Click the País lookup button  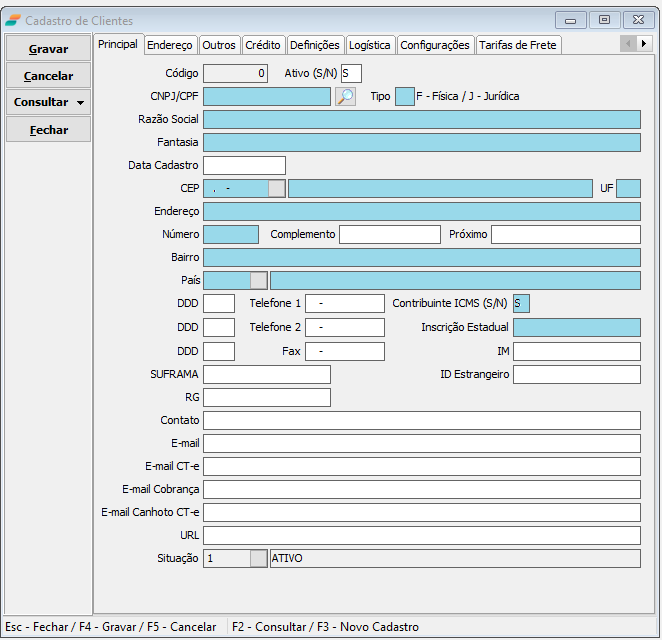[259, 280]
